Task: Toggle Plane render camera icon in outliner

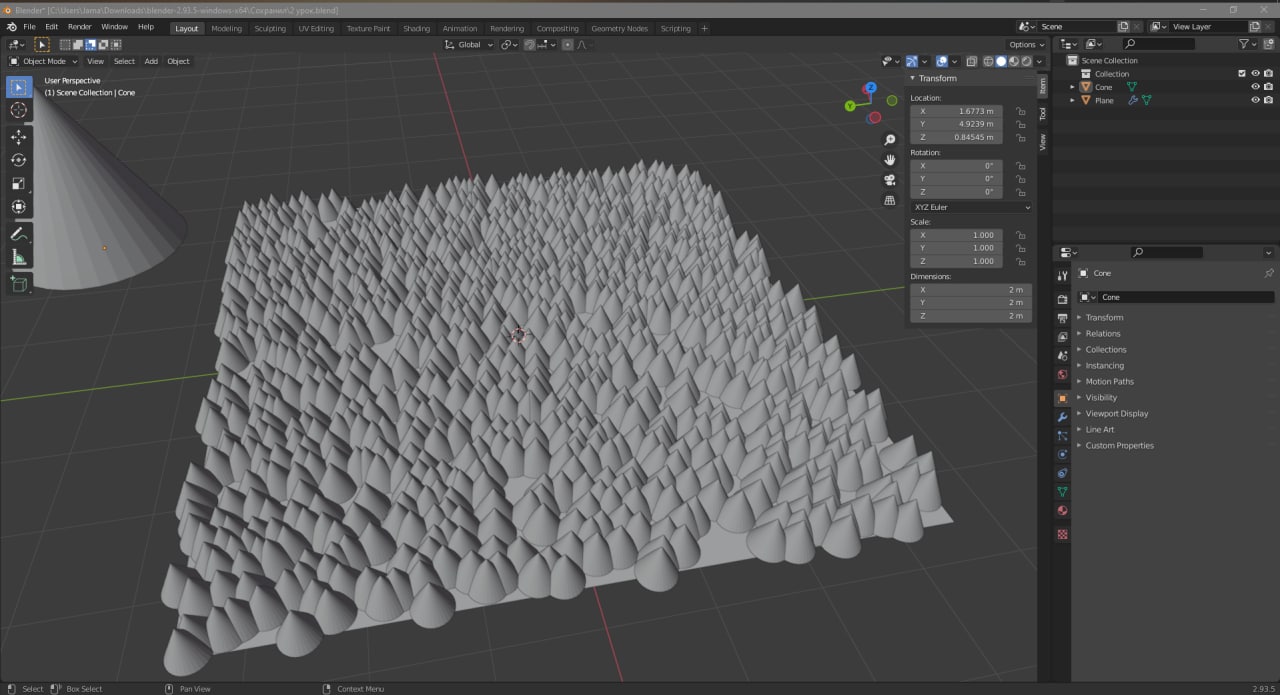Action: tap(1268, 100)
